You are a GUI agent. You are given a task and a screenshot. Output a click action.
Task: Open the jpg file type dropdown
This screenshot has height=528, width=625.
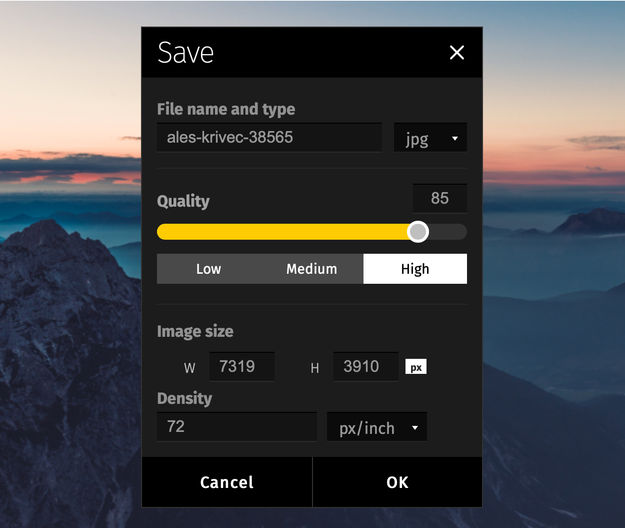pos(430,137)
